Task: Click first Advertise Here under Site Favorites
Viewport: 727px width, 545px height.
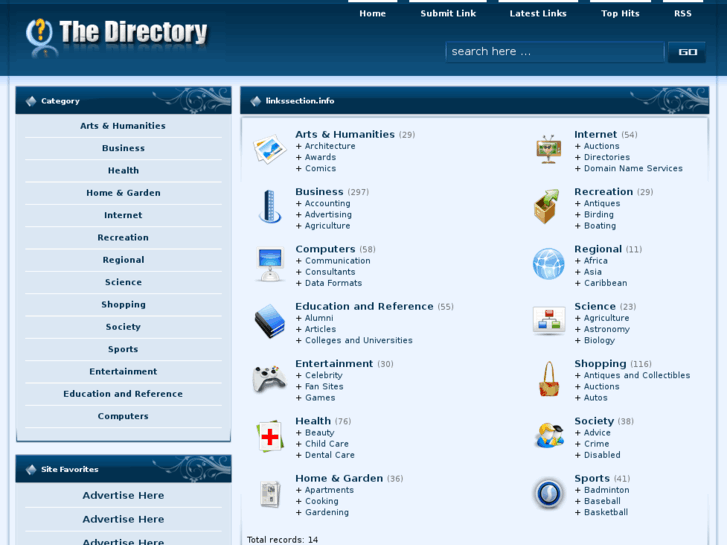Action: point(123,495)
